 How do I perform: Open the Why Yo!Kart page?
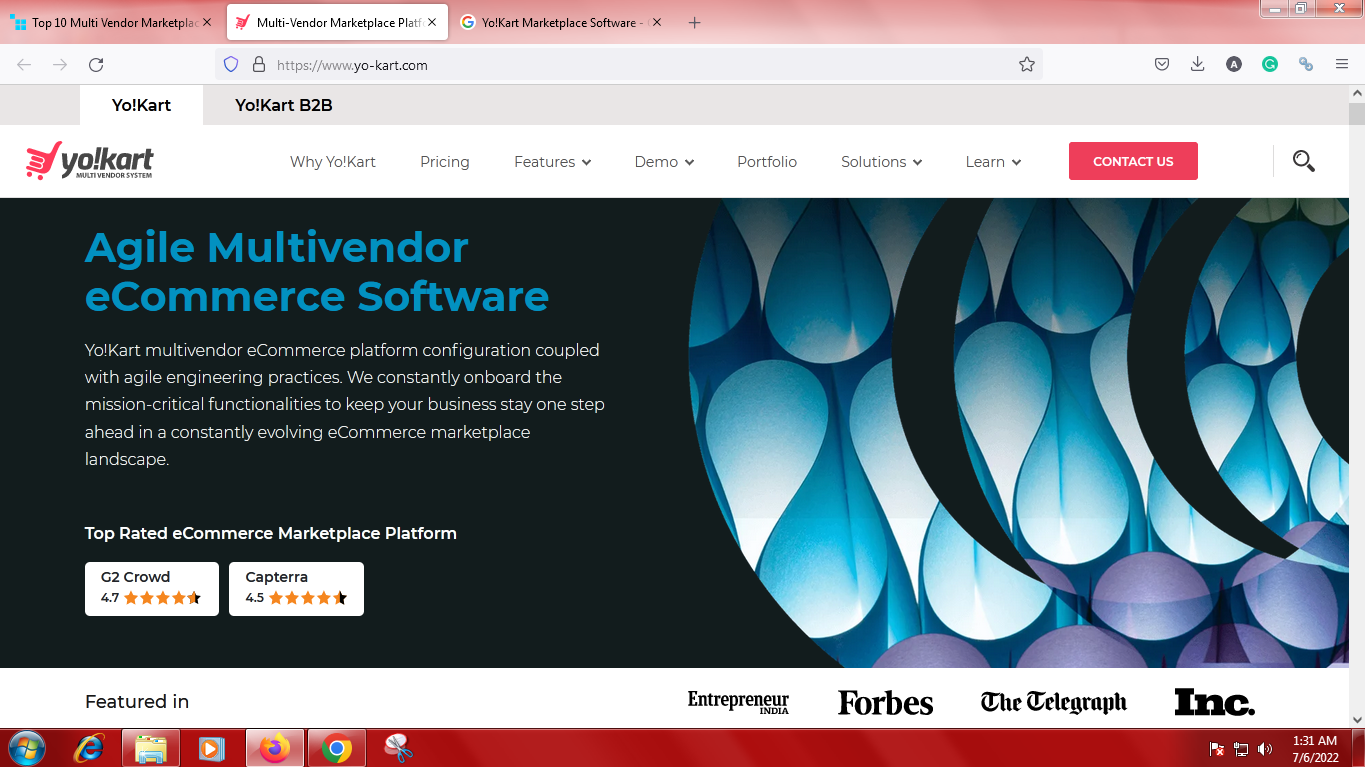click(x=333, y=161)
